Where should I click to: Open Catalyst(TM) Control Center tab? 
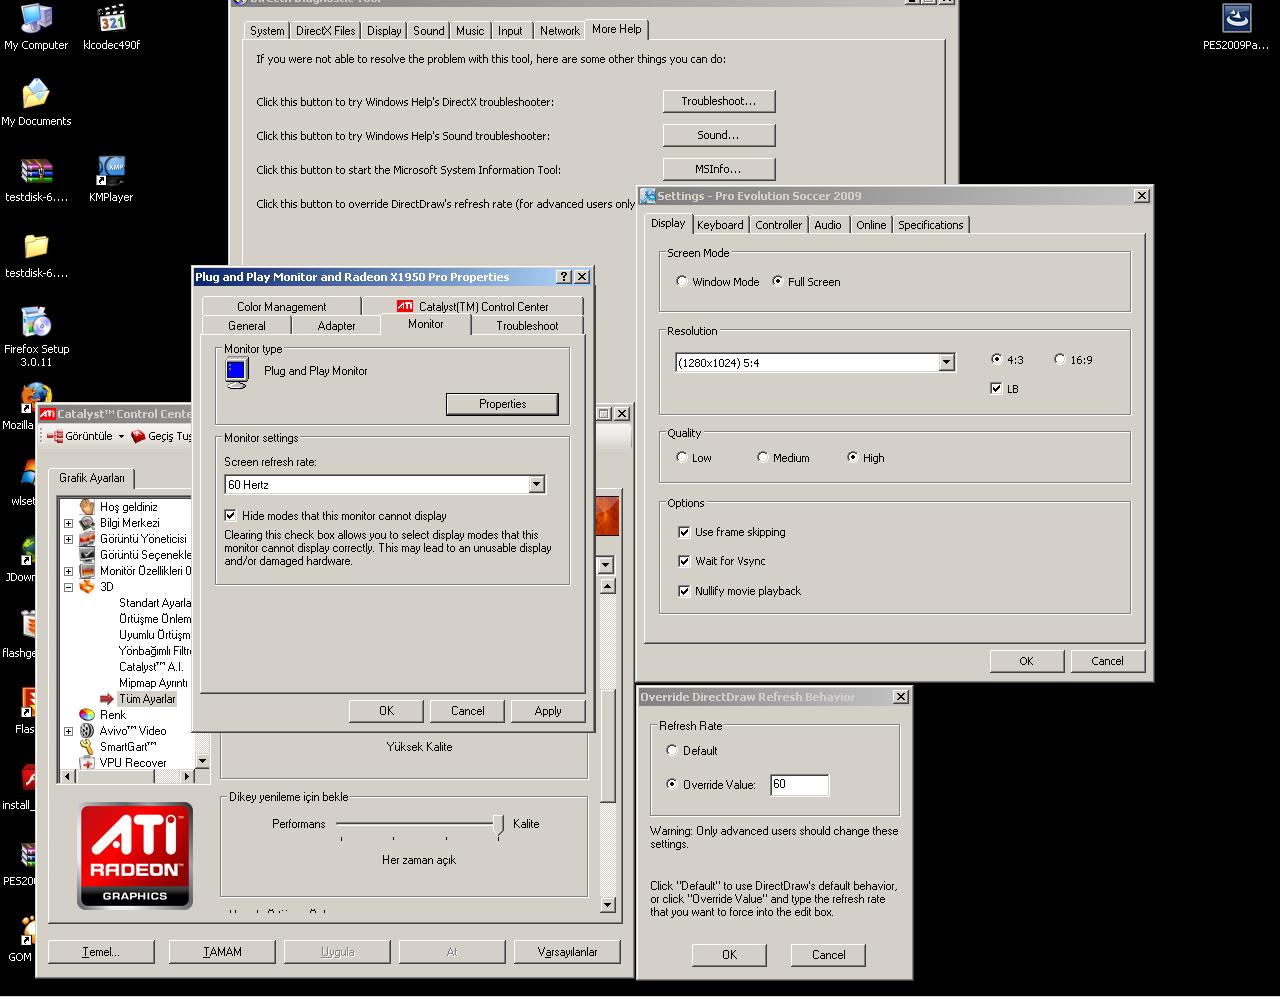click(472, 307)
